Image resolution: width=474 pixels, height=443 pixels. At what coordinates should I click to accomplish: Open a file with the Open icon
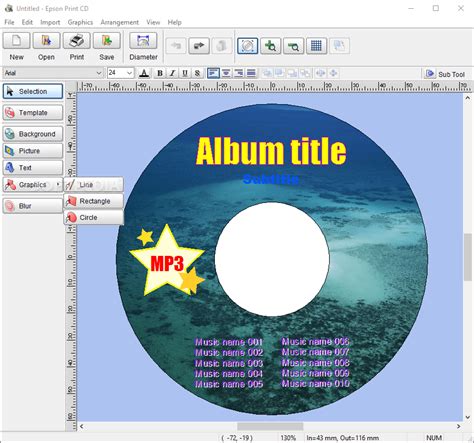(46, 41)
